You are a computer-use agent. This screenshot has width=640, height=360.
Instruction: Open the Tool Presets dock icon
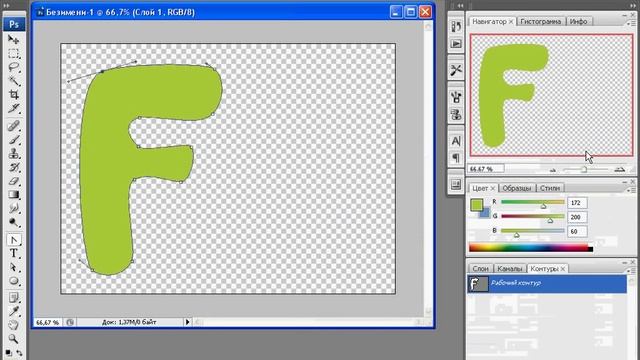pyautogui.click(x=456, y=70)
